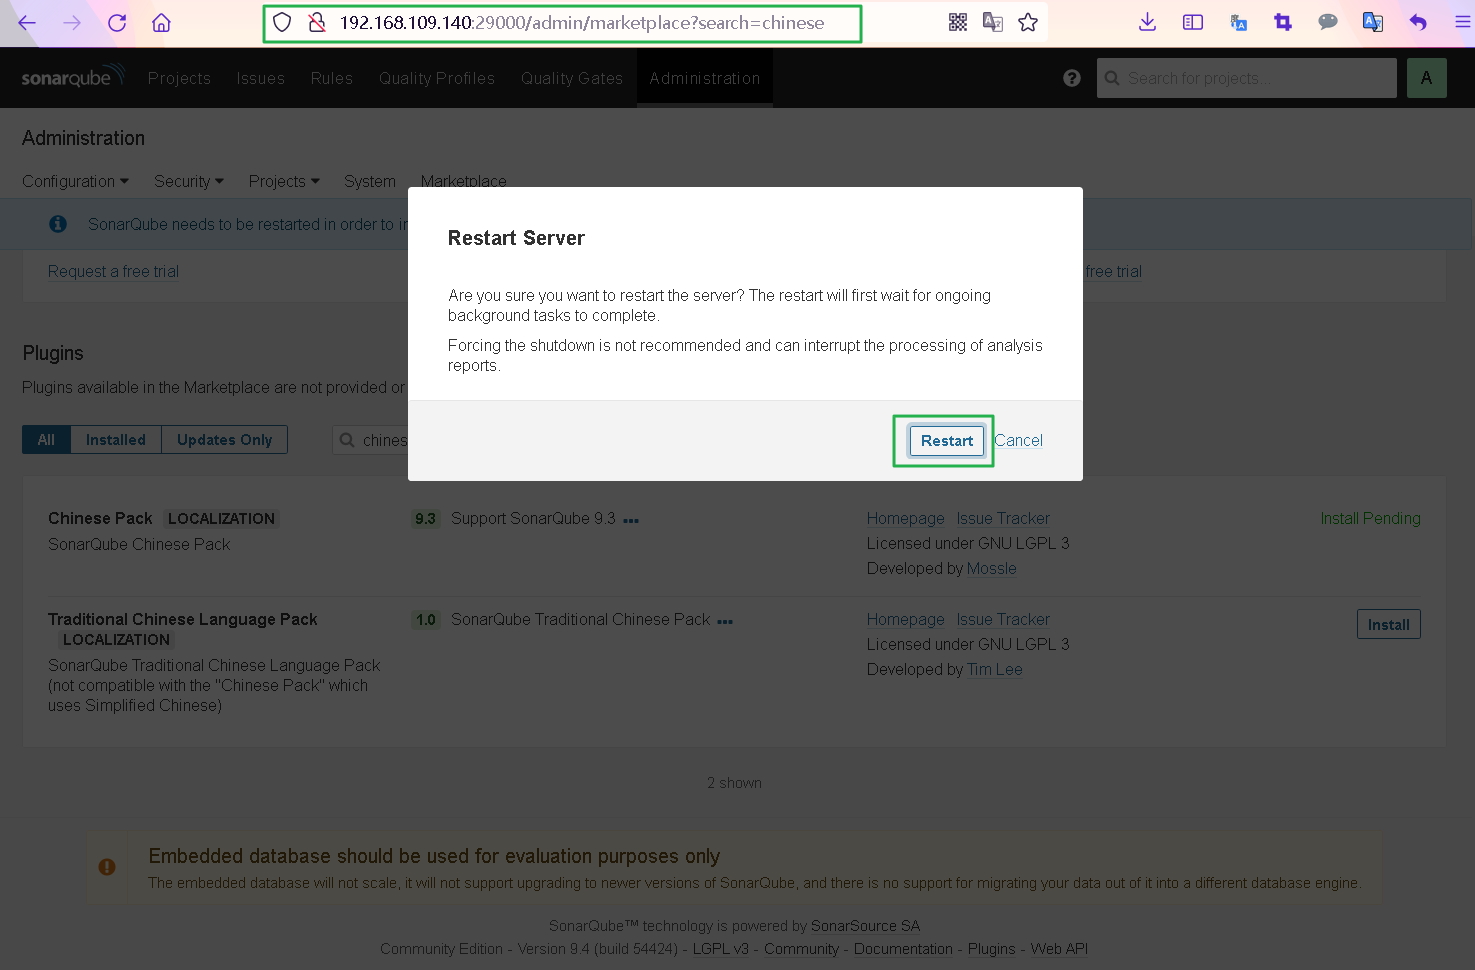The width and height of the screenshot is (1475, 970).
Task: Bookmark this page with the star icon
Action: [1028, 22]
